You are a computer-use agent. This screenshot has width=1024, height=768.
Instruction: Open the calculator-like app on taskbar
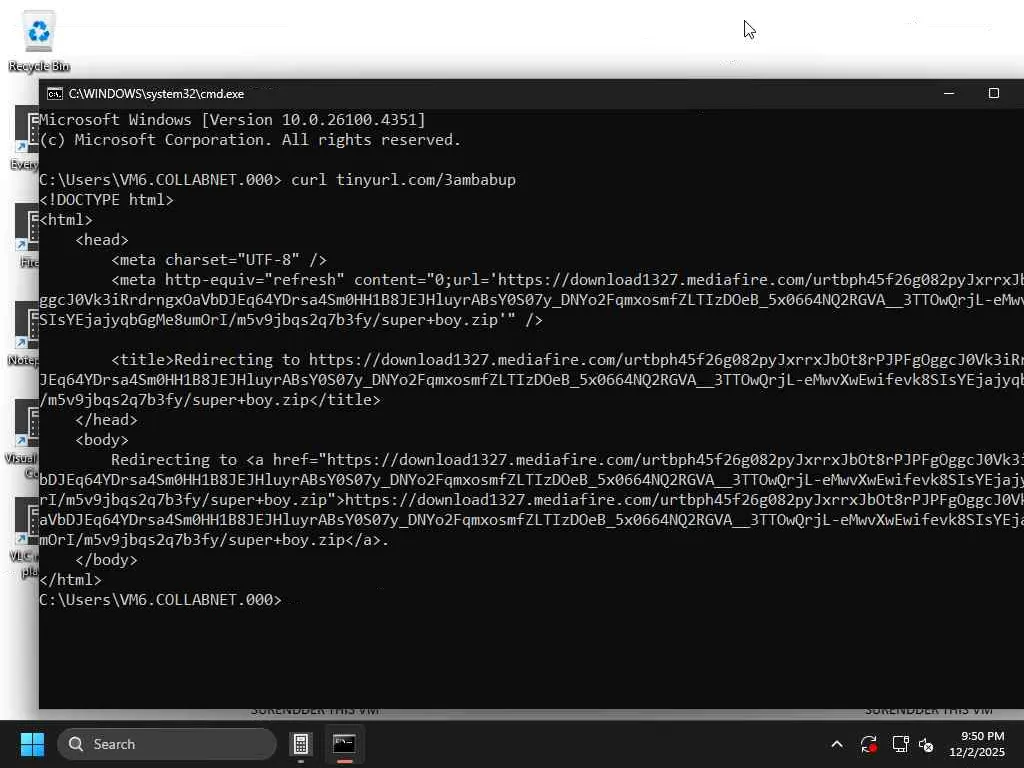(x=300, y=744)
